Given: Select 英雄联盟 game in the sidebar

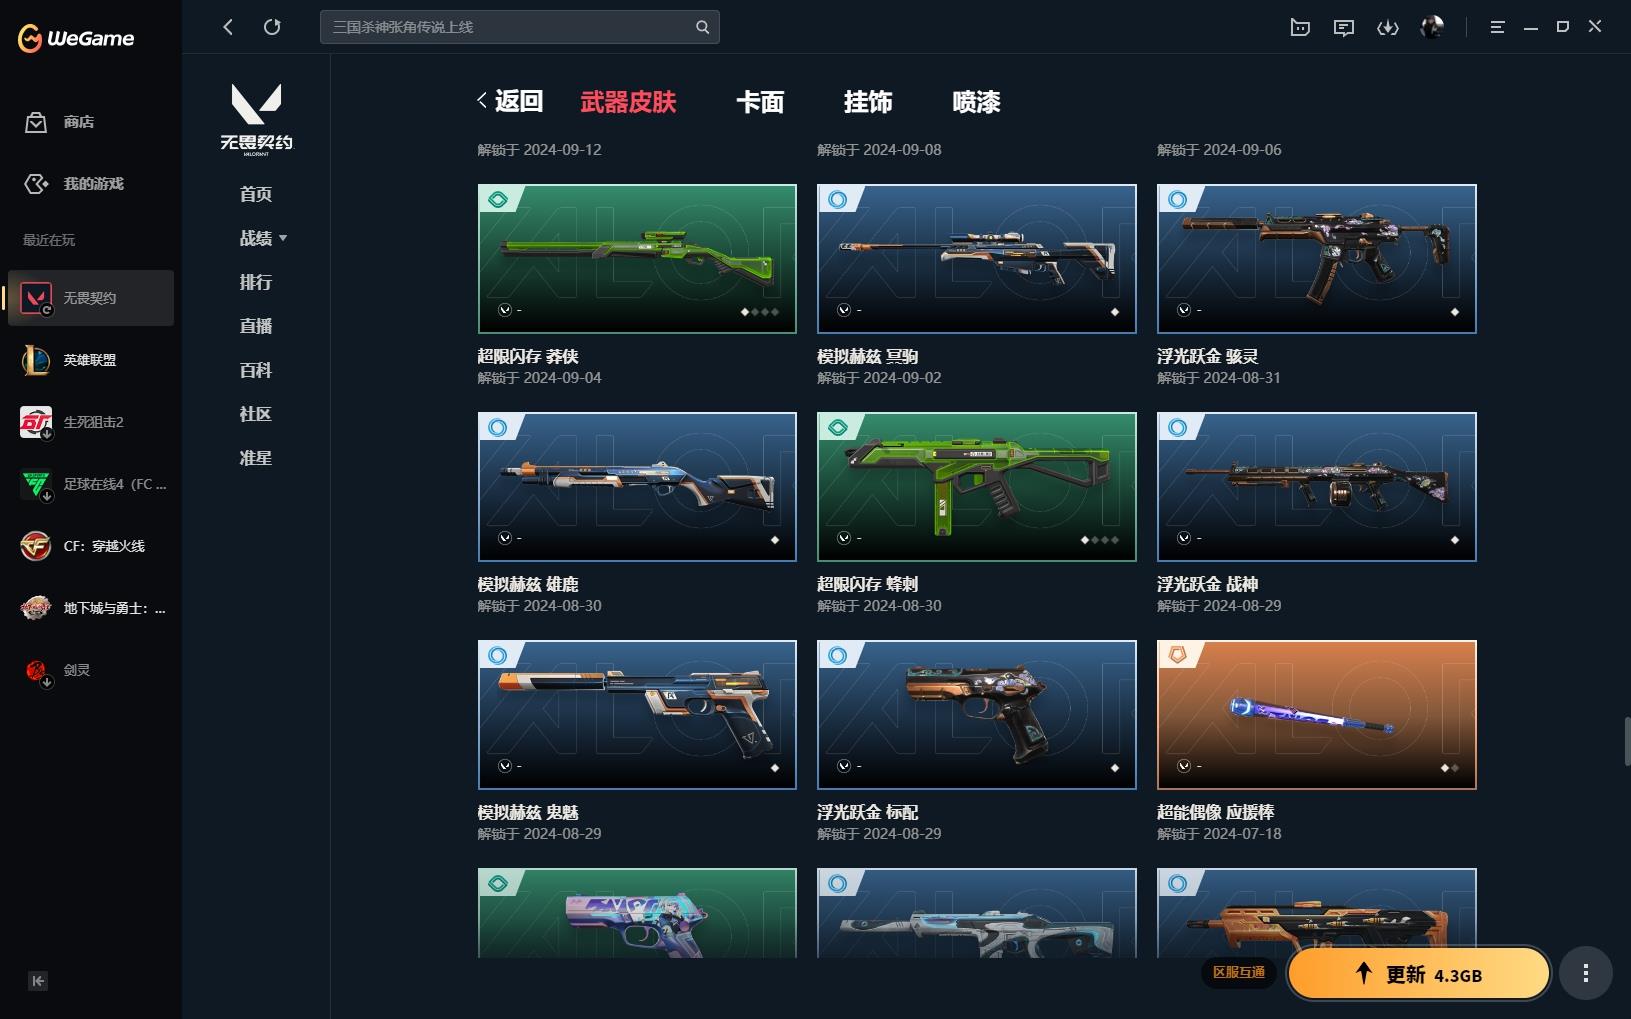Looking at the screenshot, I should (91, 360).
